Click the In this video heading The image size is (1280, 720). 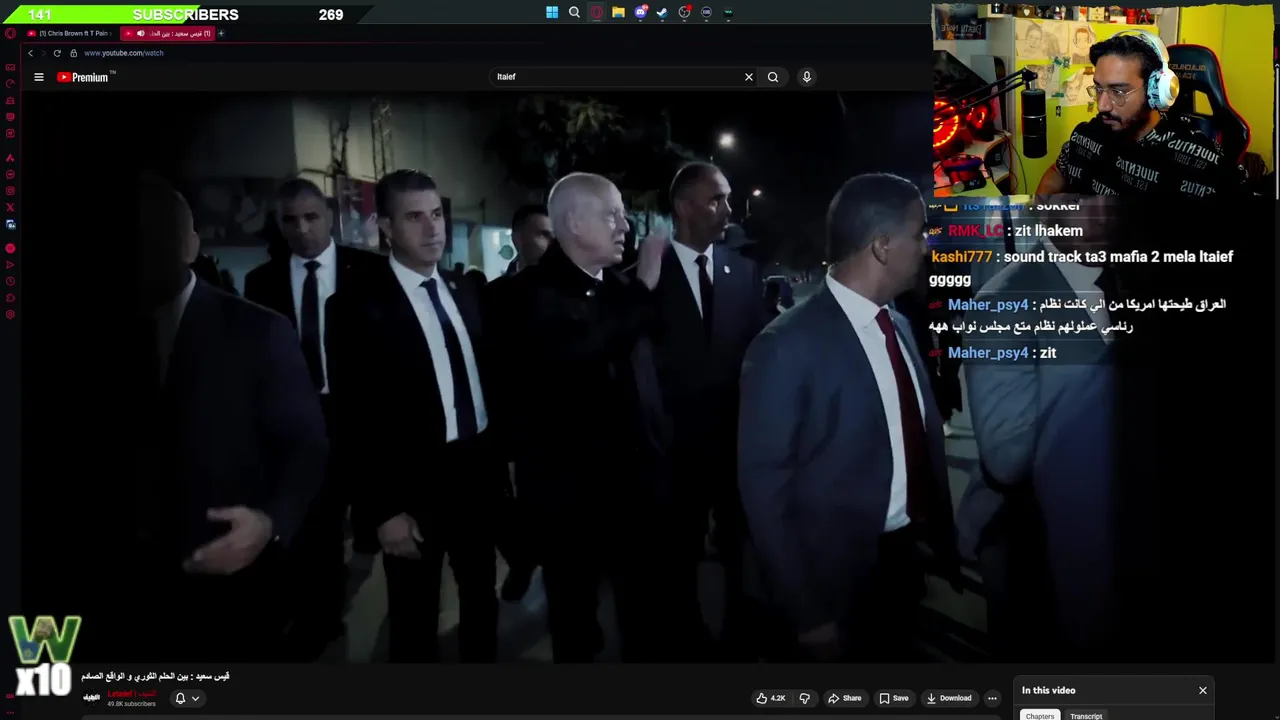click(x=1048, y=690)
